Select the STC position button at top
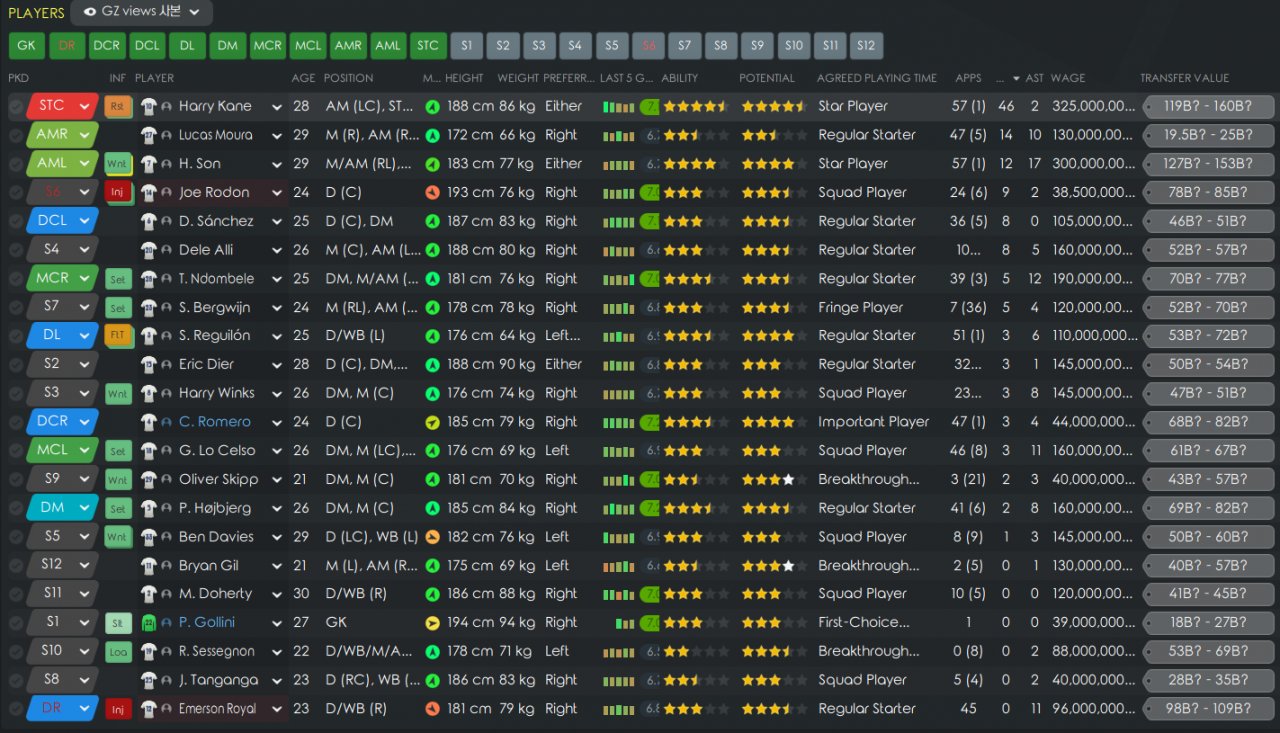 [428, 45]
